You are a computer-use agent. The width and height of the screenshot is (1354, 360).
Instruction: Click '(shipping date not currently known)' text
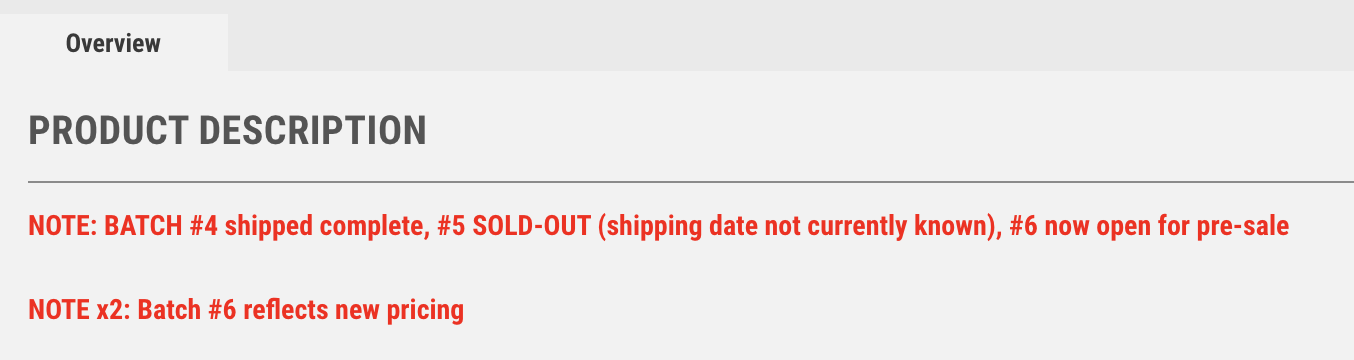(797, 227)
